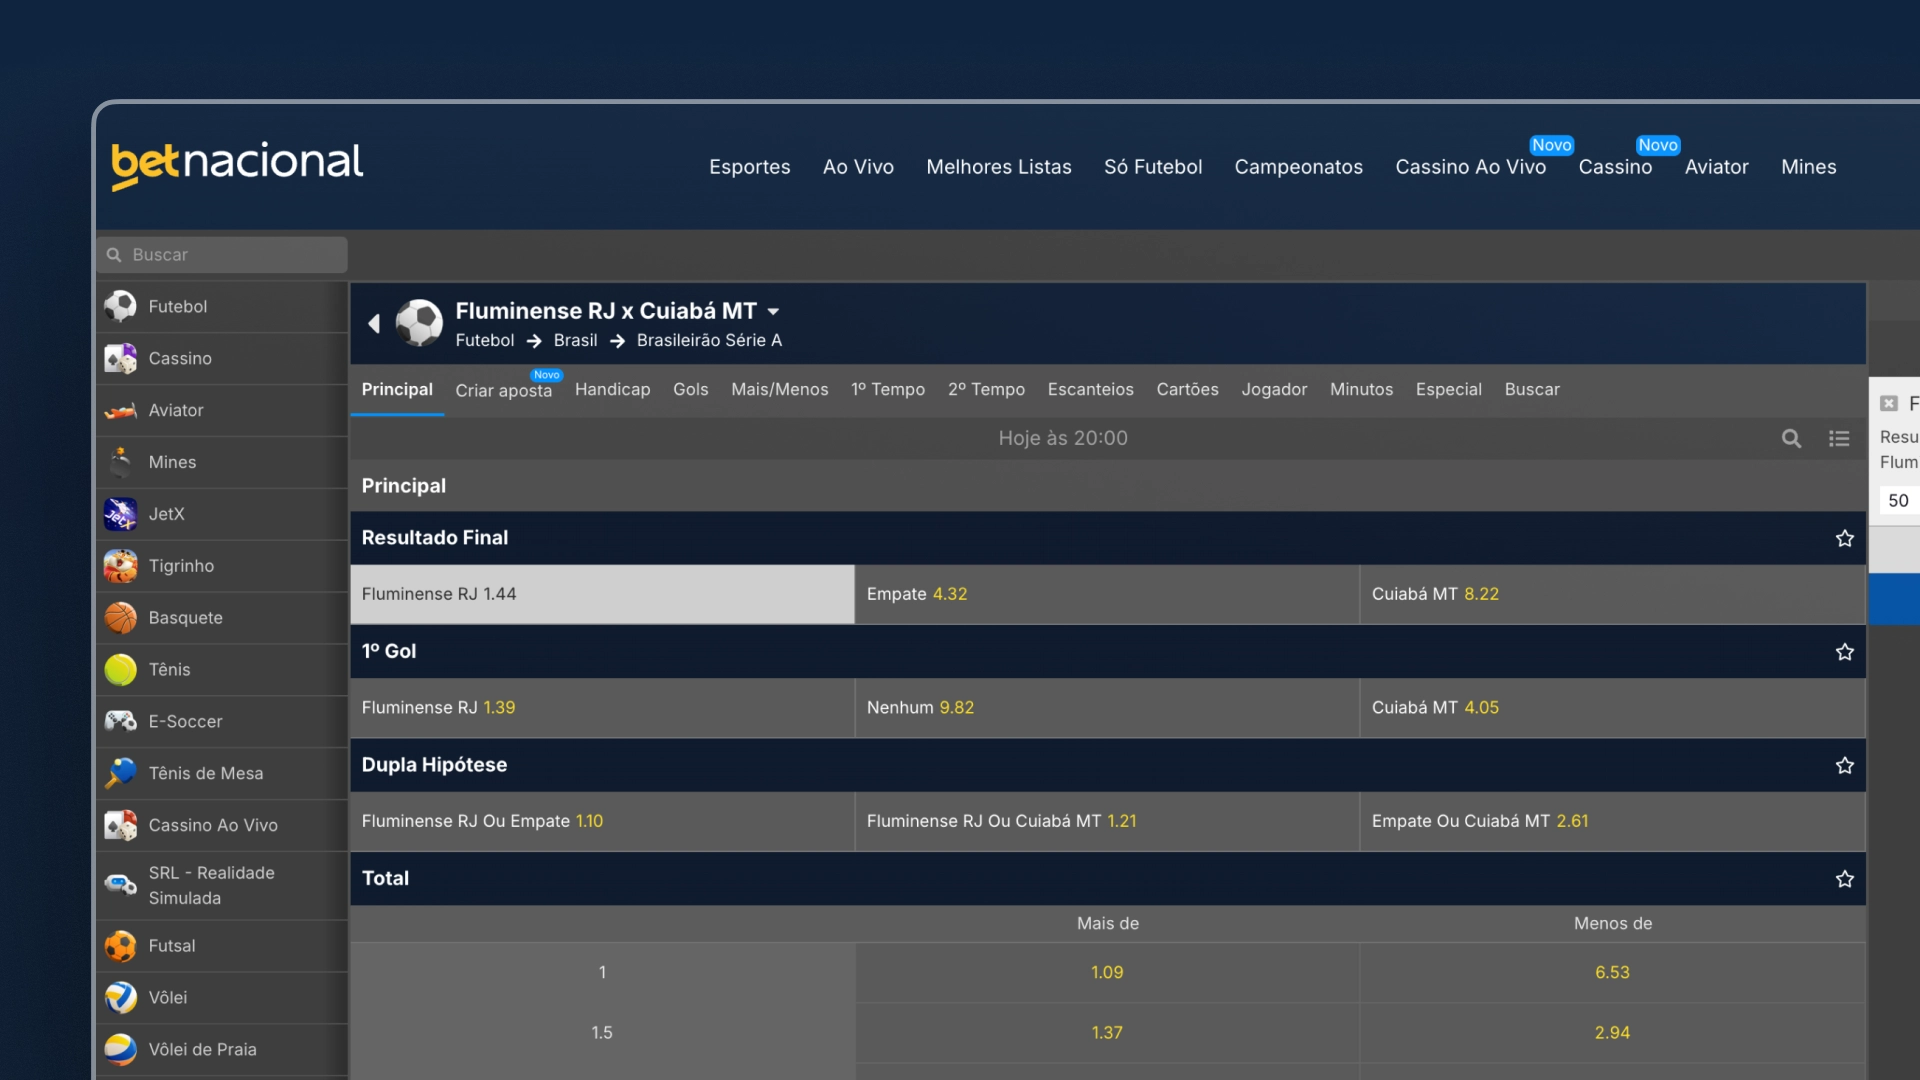Open the Futebol soccer ball sidebar icon
The height and width of the screenshot is (1080, 1920).
point(121,306)
